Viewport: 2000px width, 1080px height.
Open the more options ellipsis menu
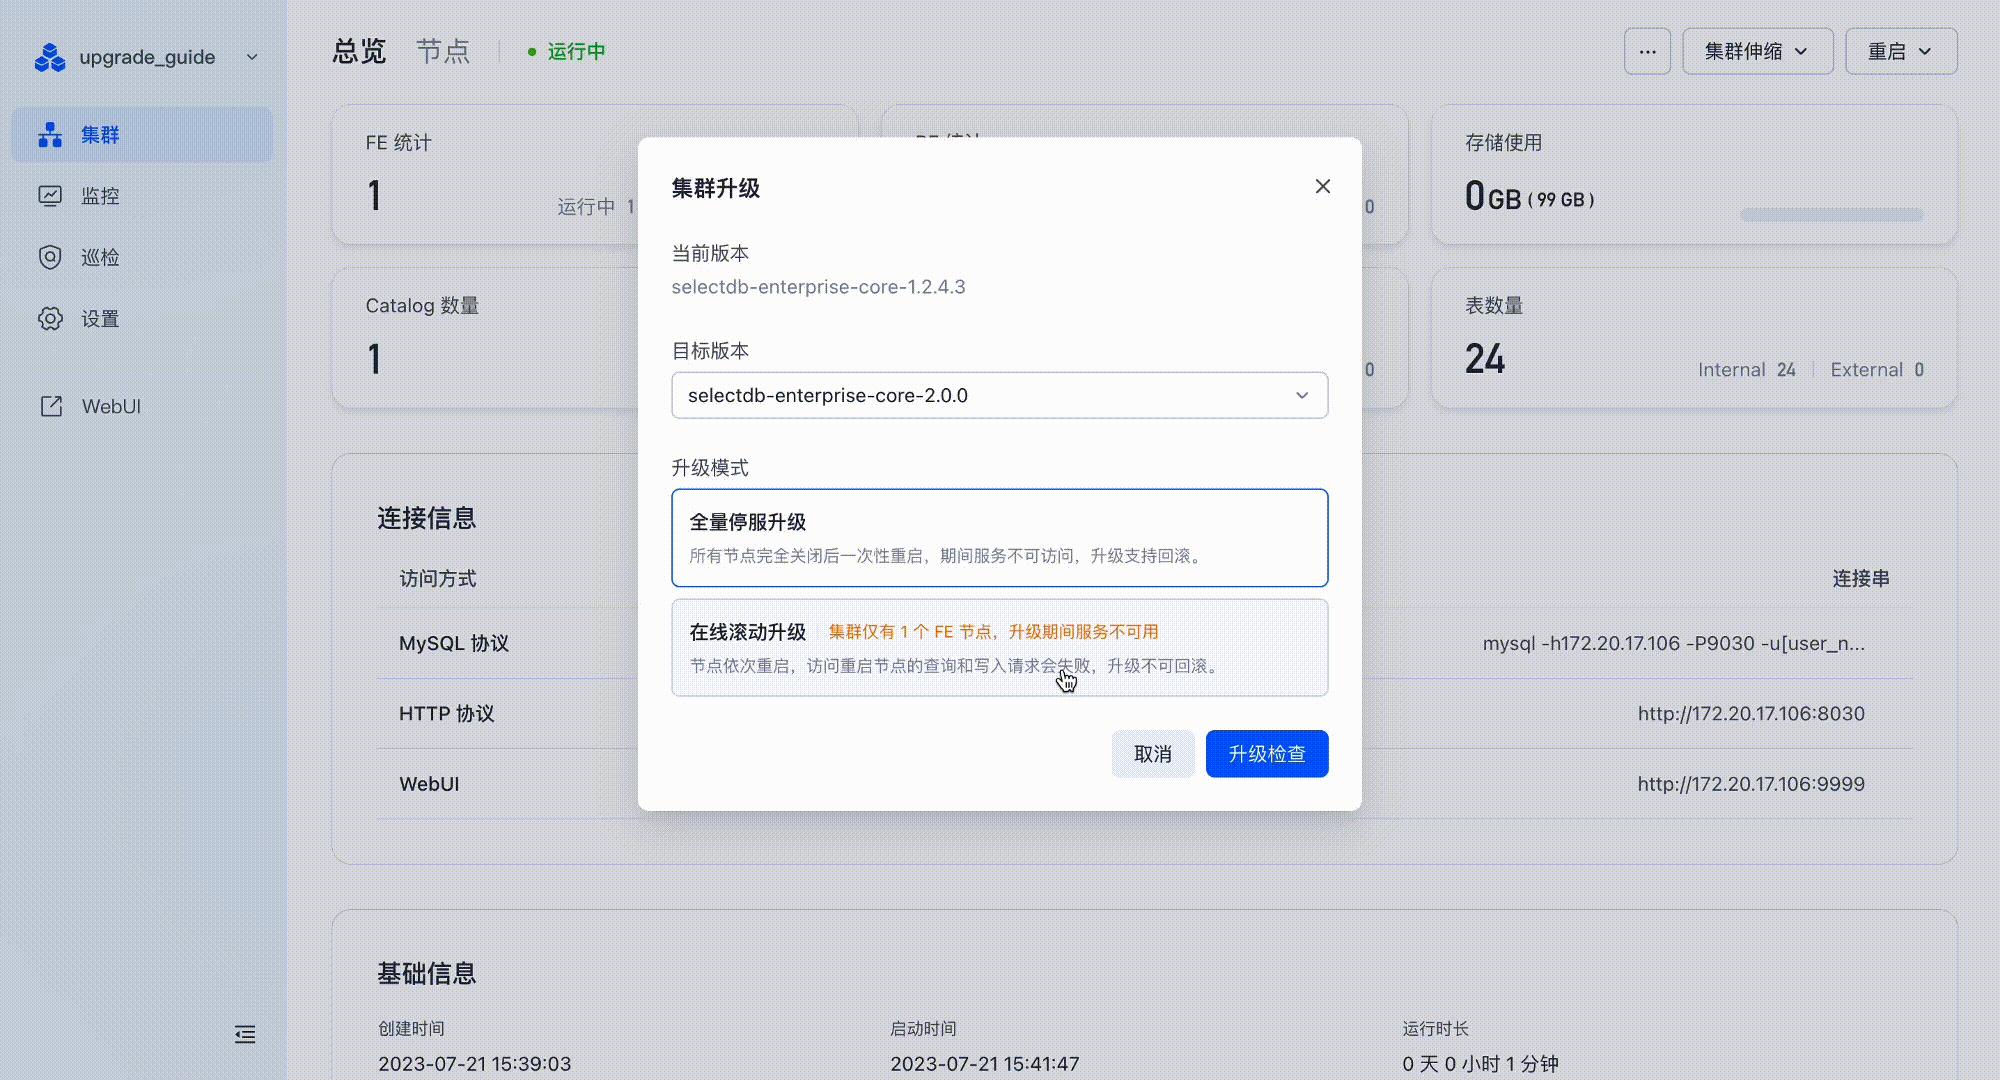[1646, 50]
